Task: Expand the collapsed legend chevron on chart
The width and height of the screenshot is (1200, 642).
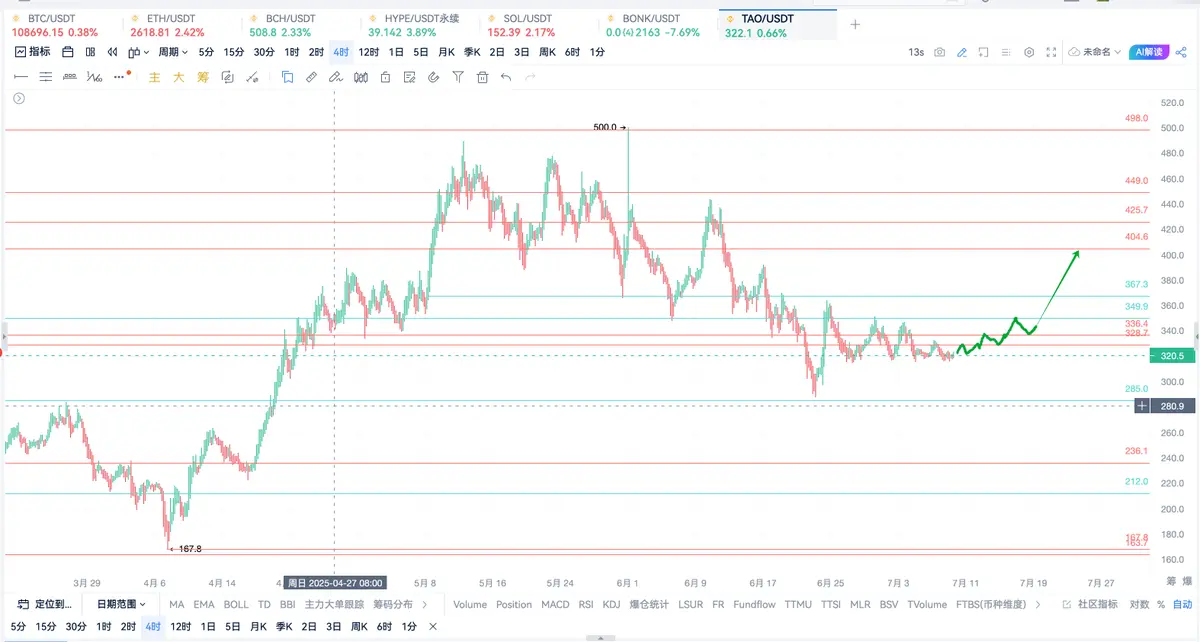Action: point(18,98)
